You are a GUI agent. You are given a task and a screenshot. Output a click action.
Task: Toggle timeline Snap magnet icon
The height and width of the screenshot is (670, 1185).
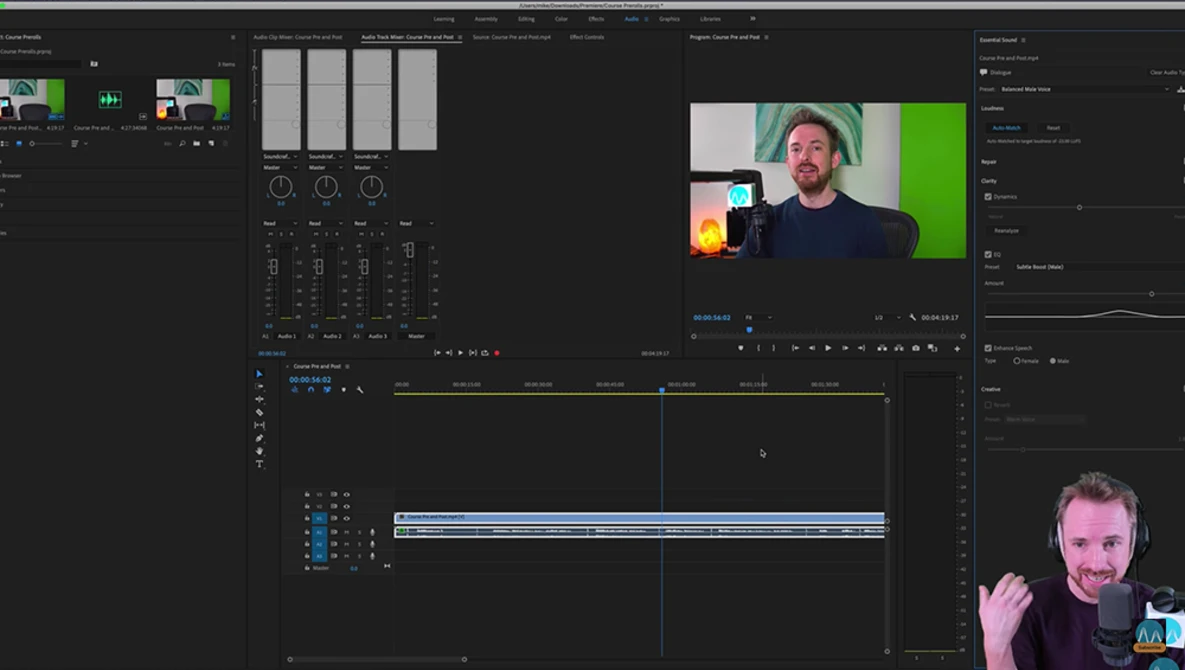311,390
